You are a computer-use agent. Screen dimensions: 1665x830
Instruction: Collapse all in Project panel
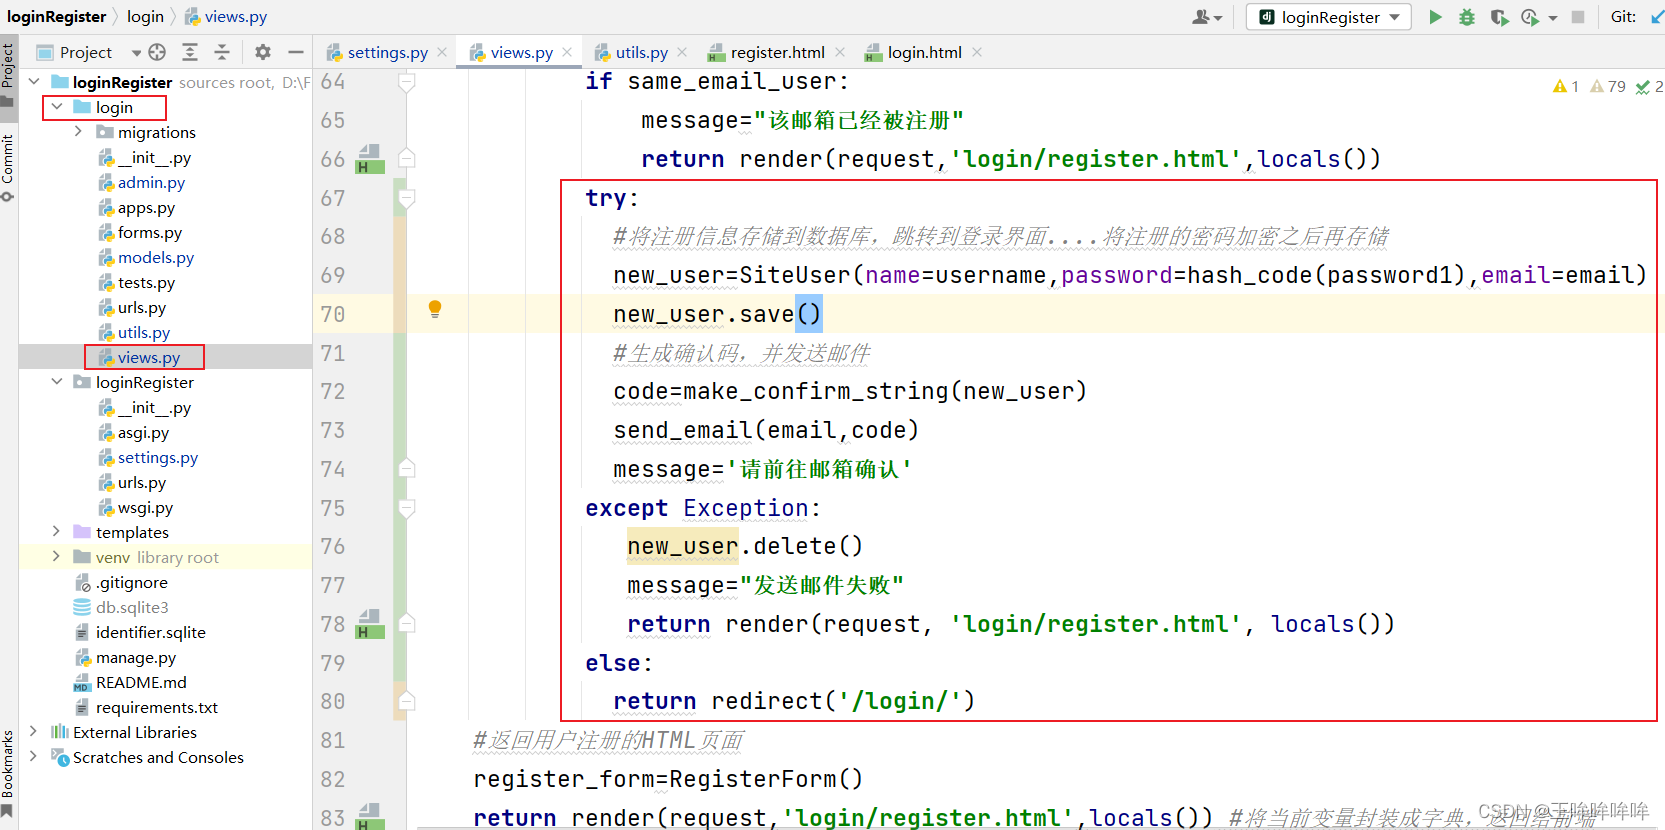coord(222,52)
